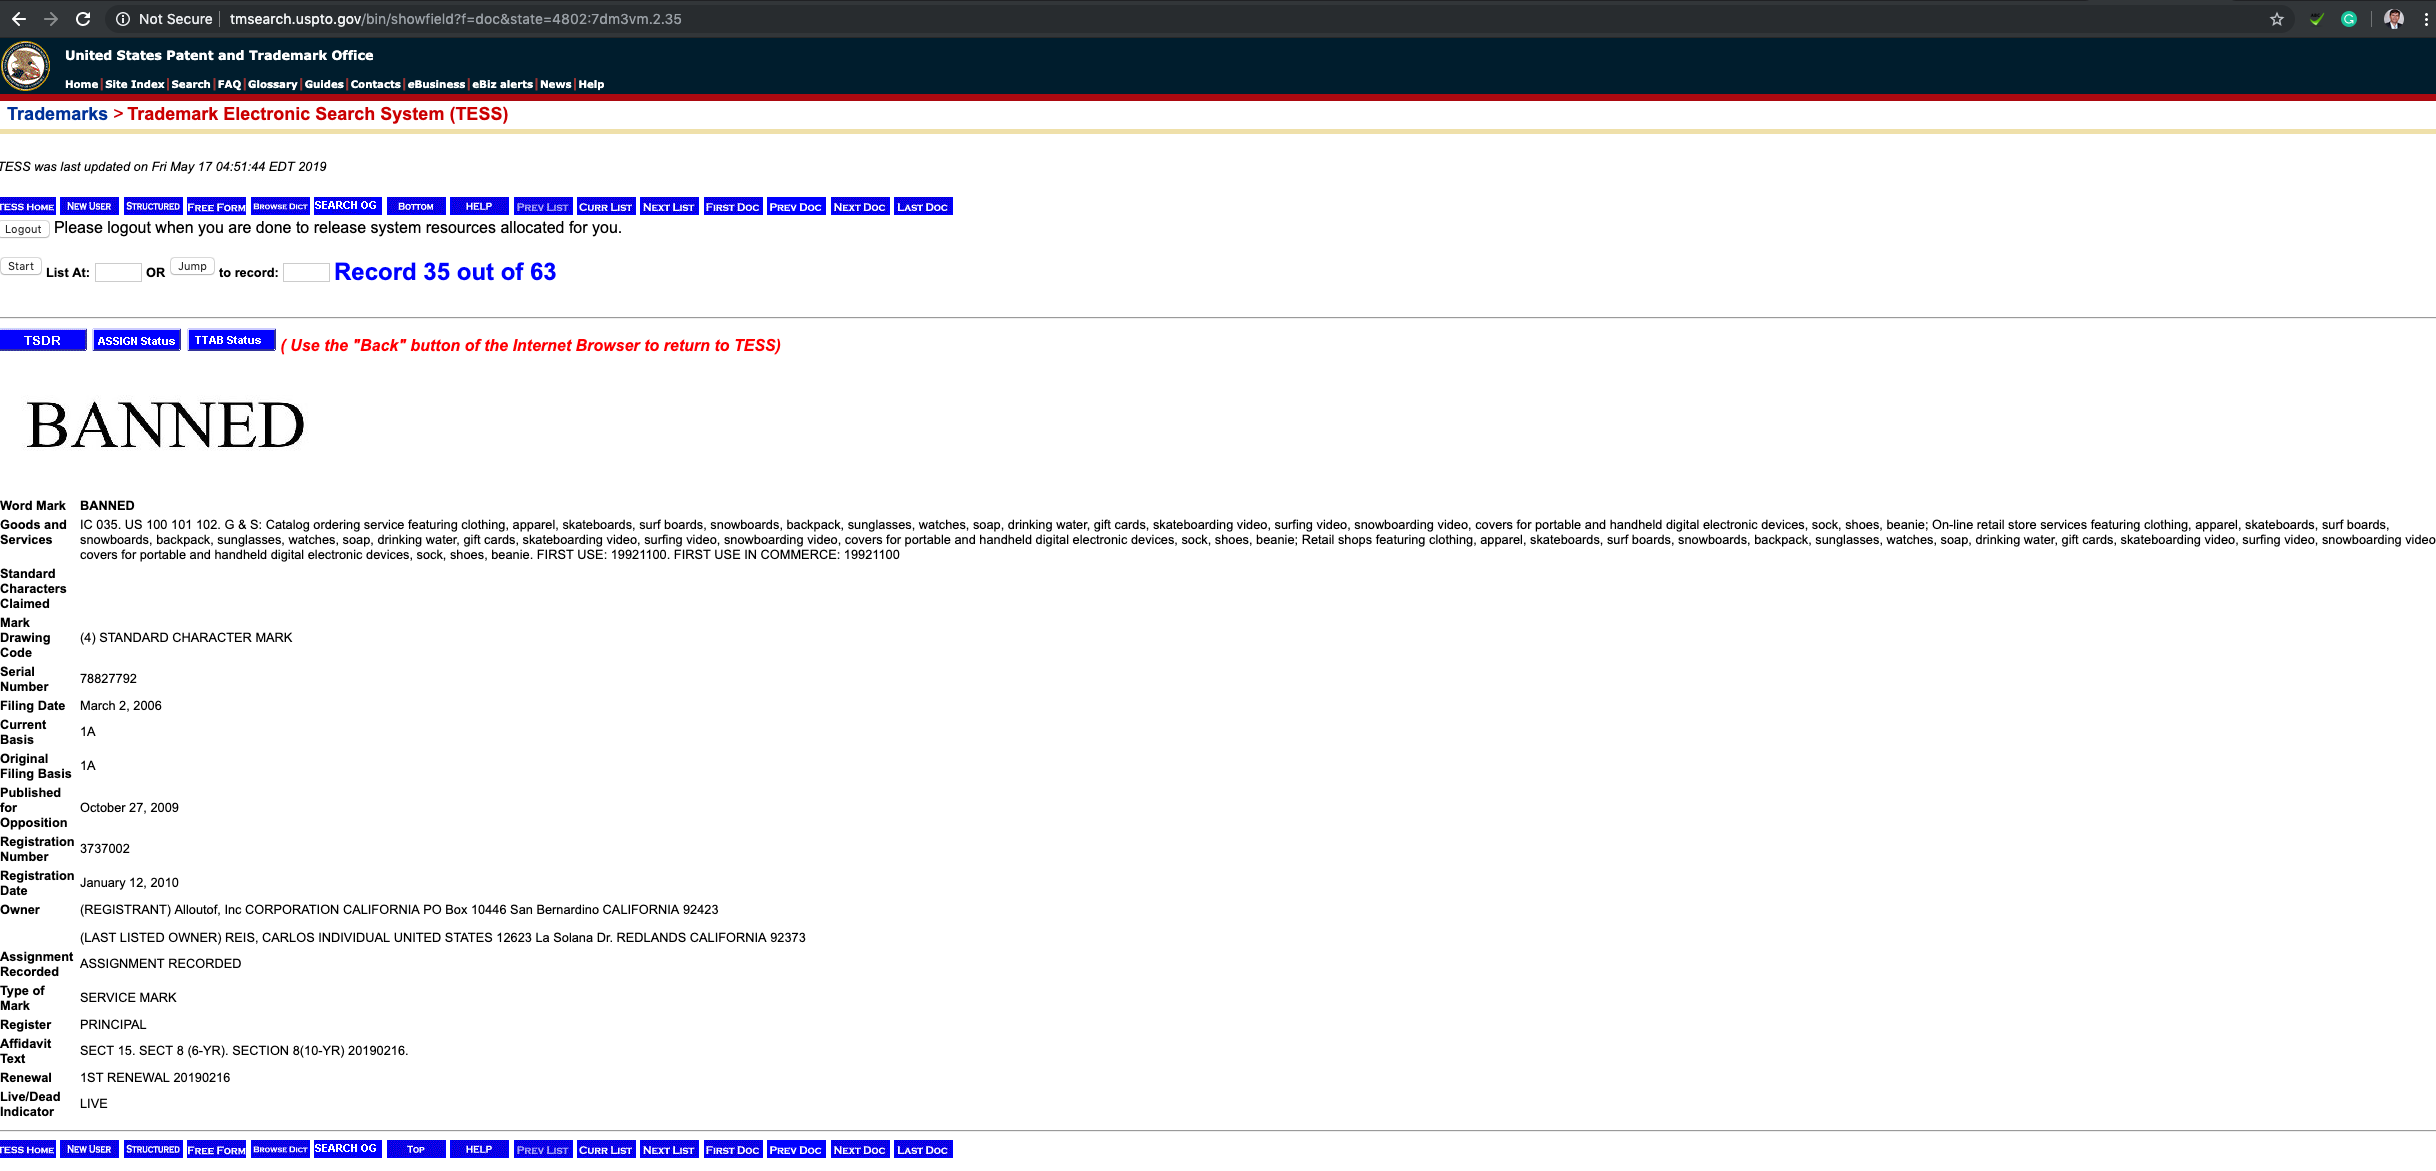The height and width of the screenshot is (1171, 2436).
Task: Click the USPTO seal logo
Action: pos(26,67)
